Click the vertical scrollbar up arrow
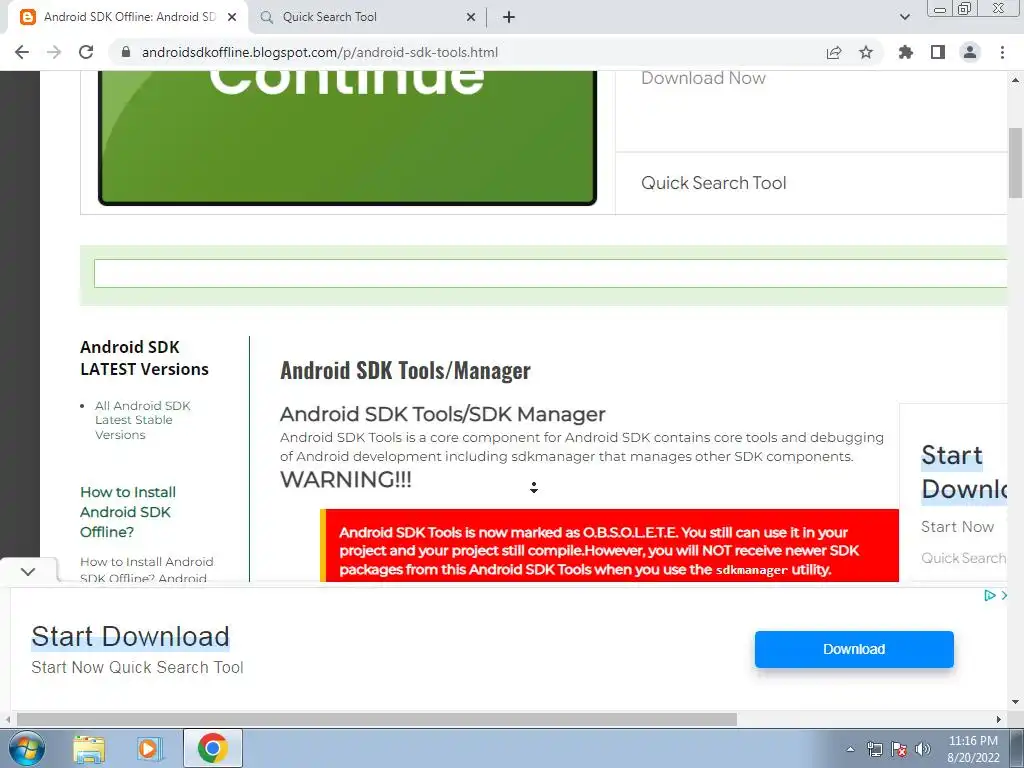 point(1015,80)
